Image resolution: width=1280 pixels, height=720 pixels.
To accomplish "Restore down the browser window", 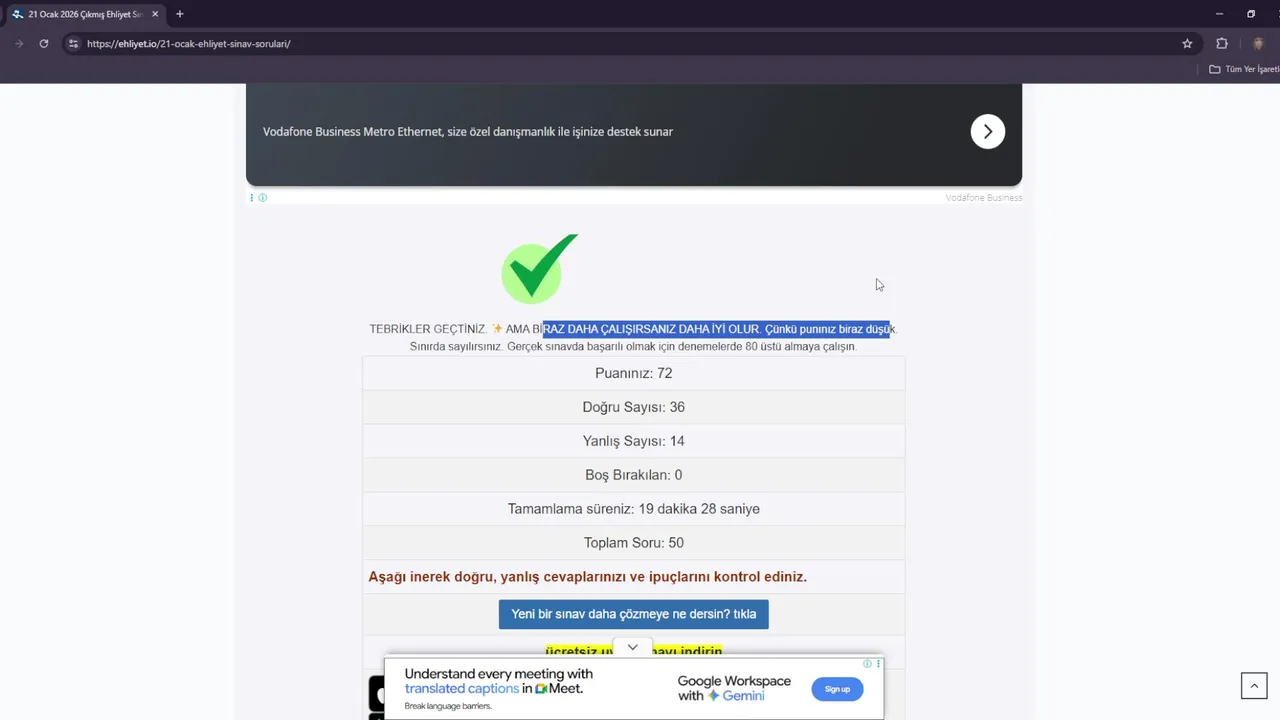I will click(1251, 14).
